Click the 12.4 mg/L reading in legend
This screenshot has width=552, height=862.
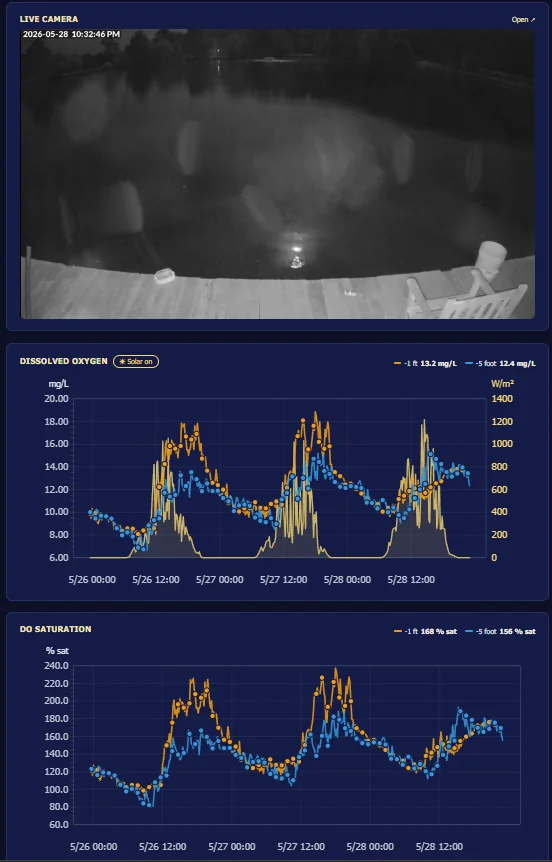tap(518, 363)
